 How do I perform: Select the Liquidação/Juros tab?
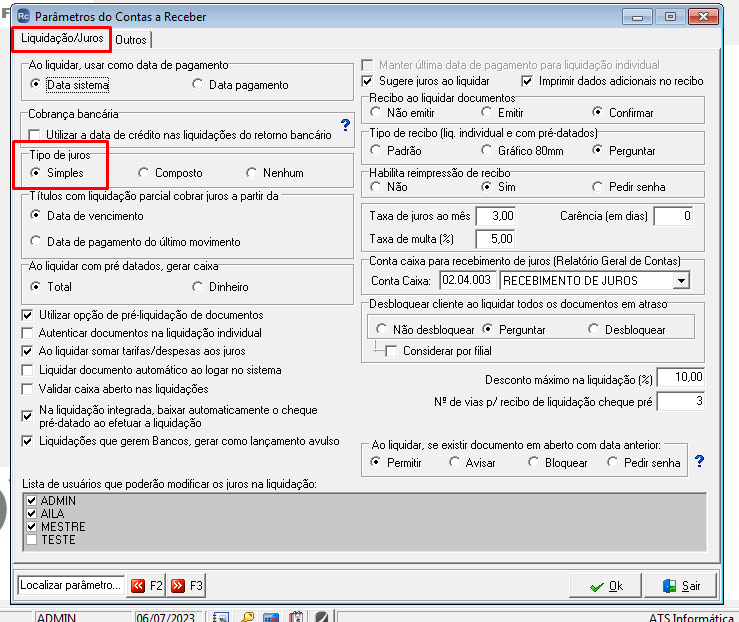62,38
